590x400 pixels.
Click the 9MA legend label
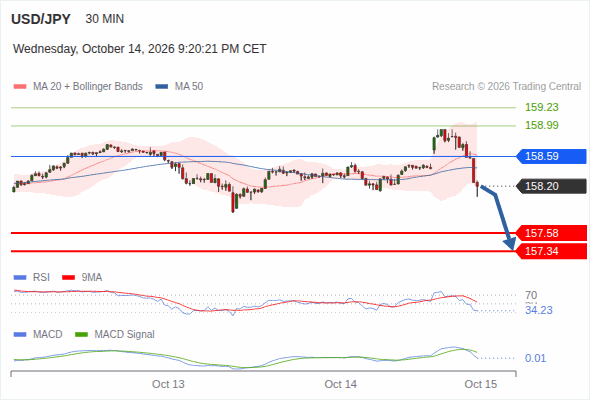[92, 278]
